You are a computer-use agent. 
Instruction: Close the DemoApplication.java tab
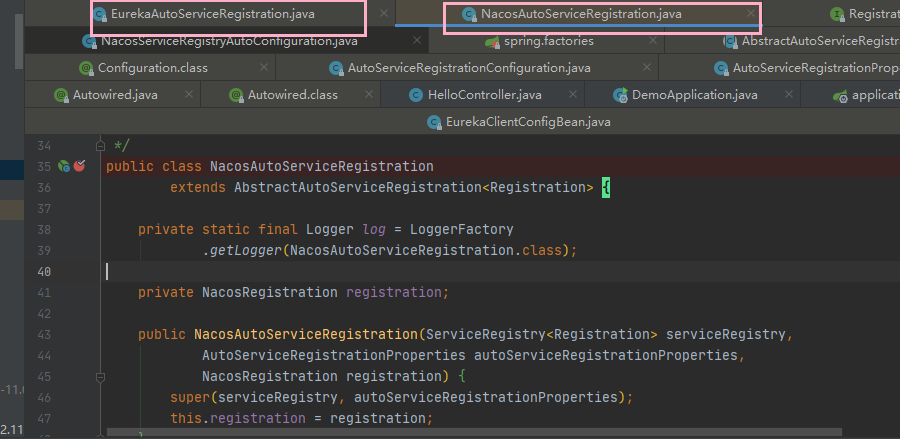tap(789, 94)
